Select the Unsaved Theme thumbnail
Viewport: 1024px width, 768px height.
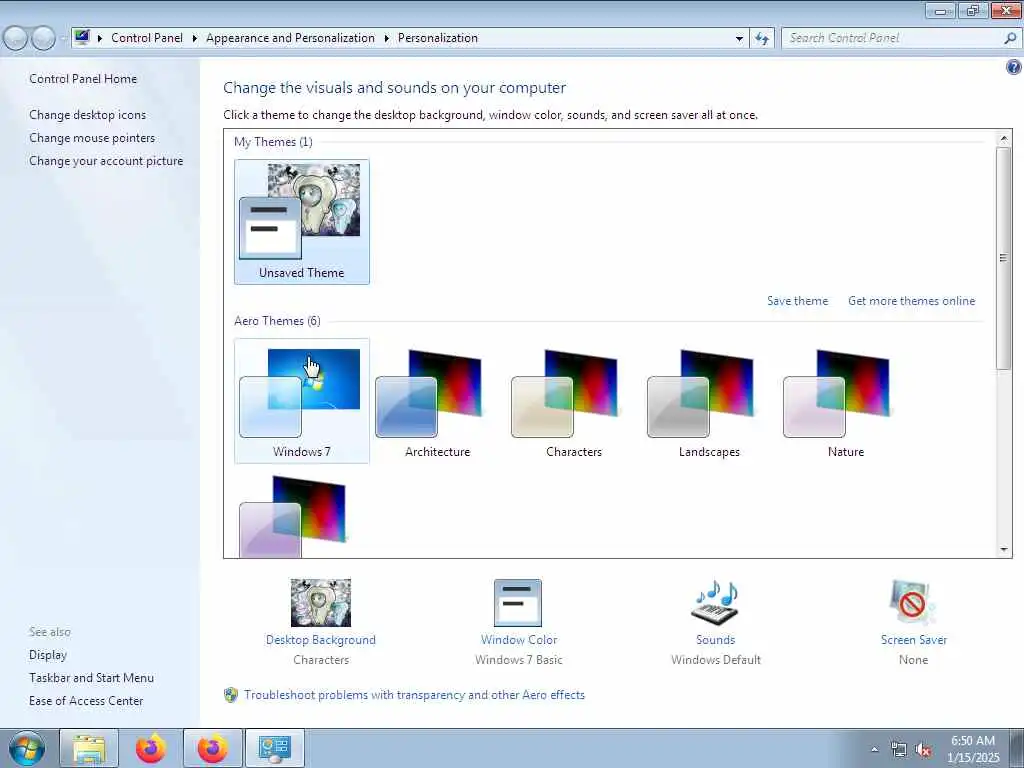(302, 221)
